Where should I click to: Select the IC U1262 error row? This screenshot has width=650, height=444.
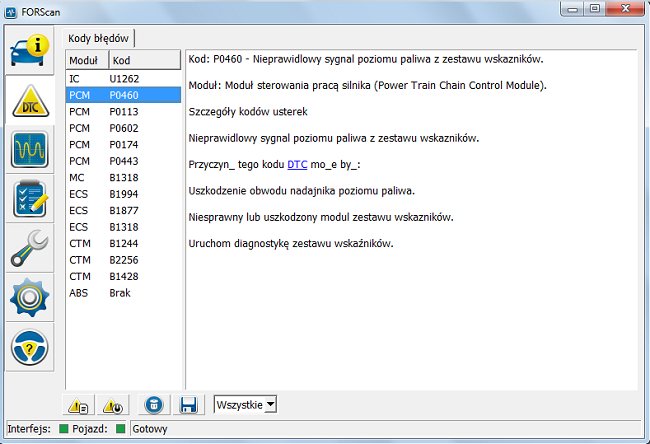point(122,77)
